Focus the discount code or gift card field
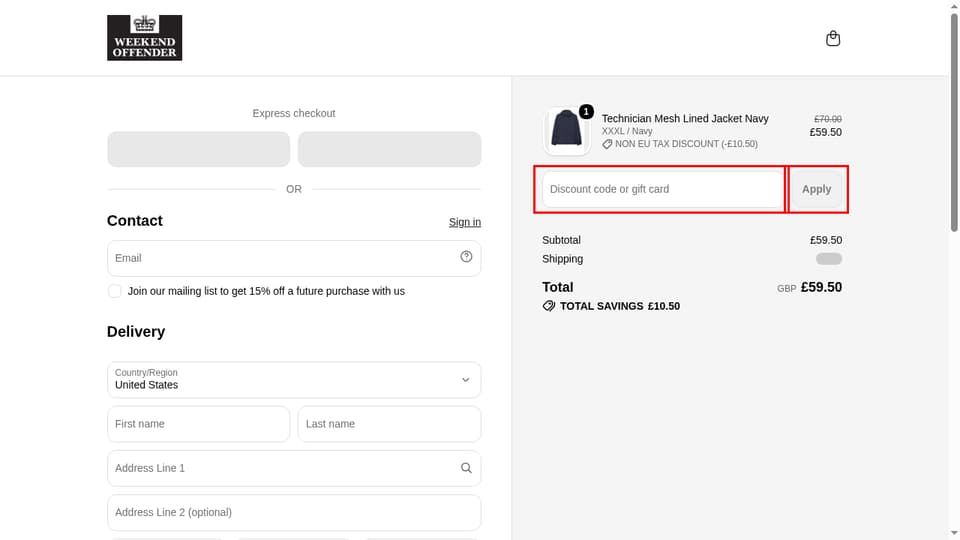960x540 pixels. (x=662, y=189)
